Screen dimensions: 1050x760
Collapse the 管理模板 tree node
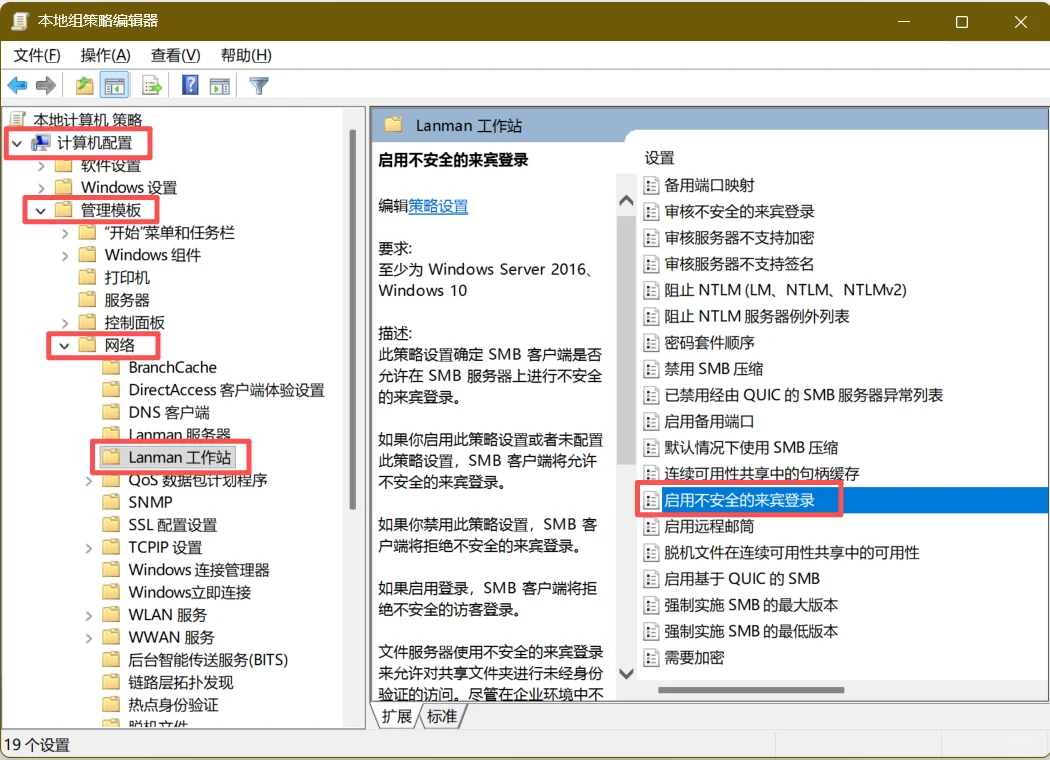click(x=40, y=209)
